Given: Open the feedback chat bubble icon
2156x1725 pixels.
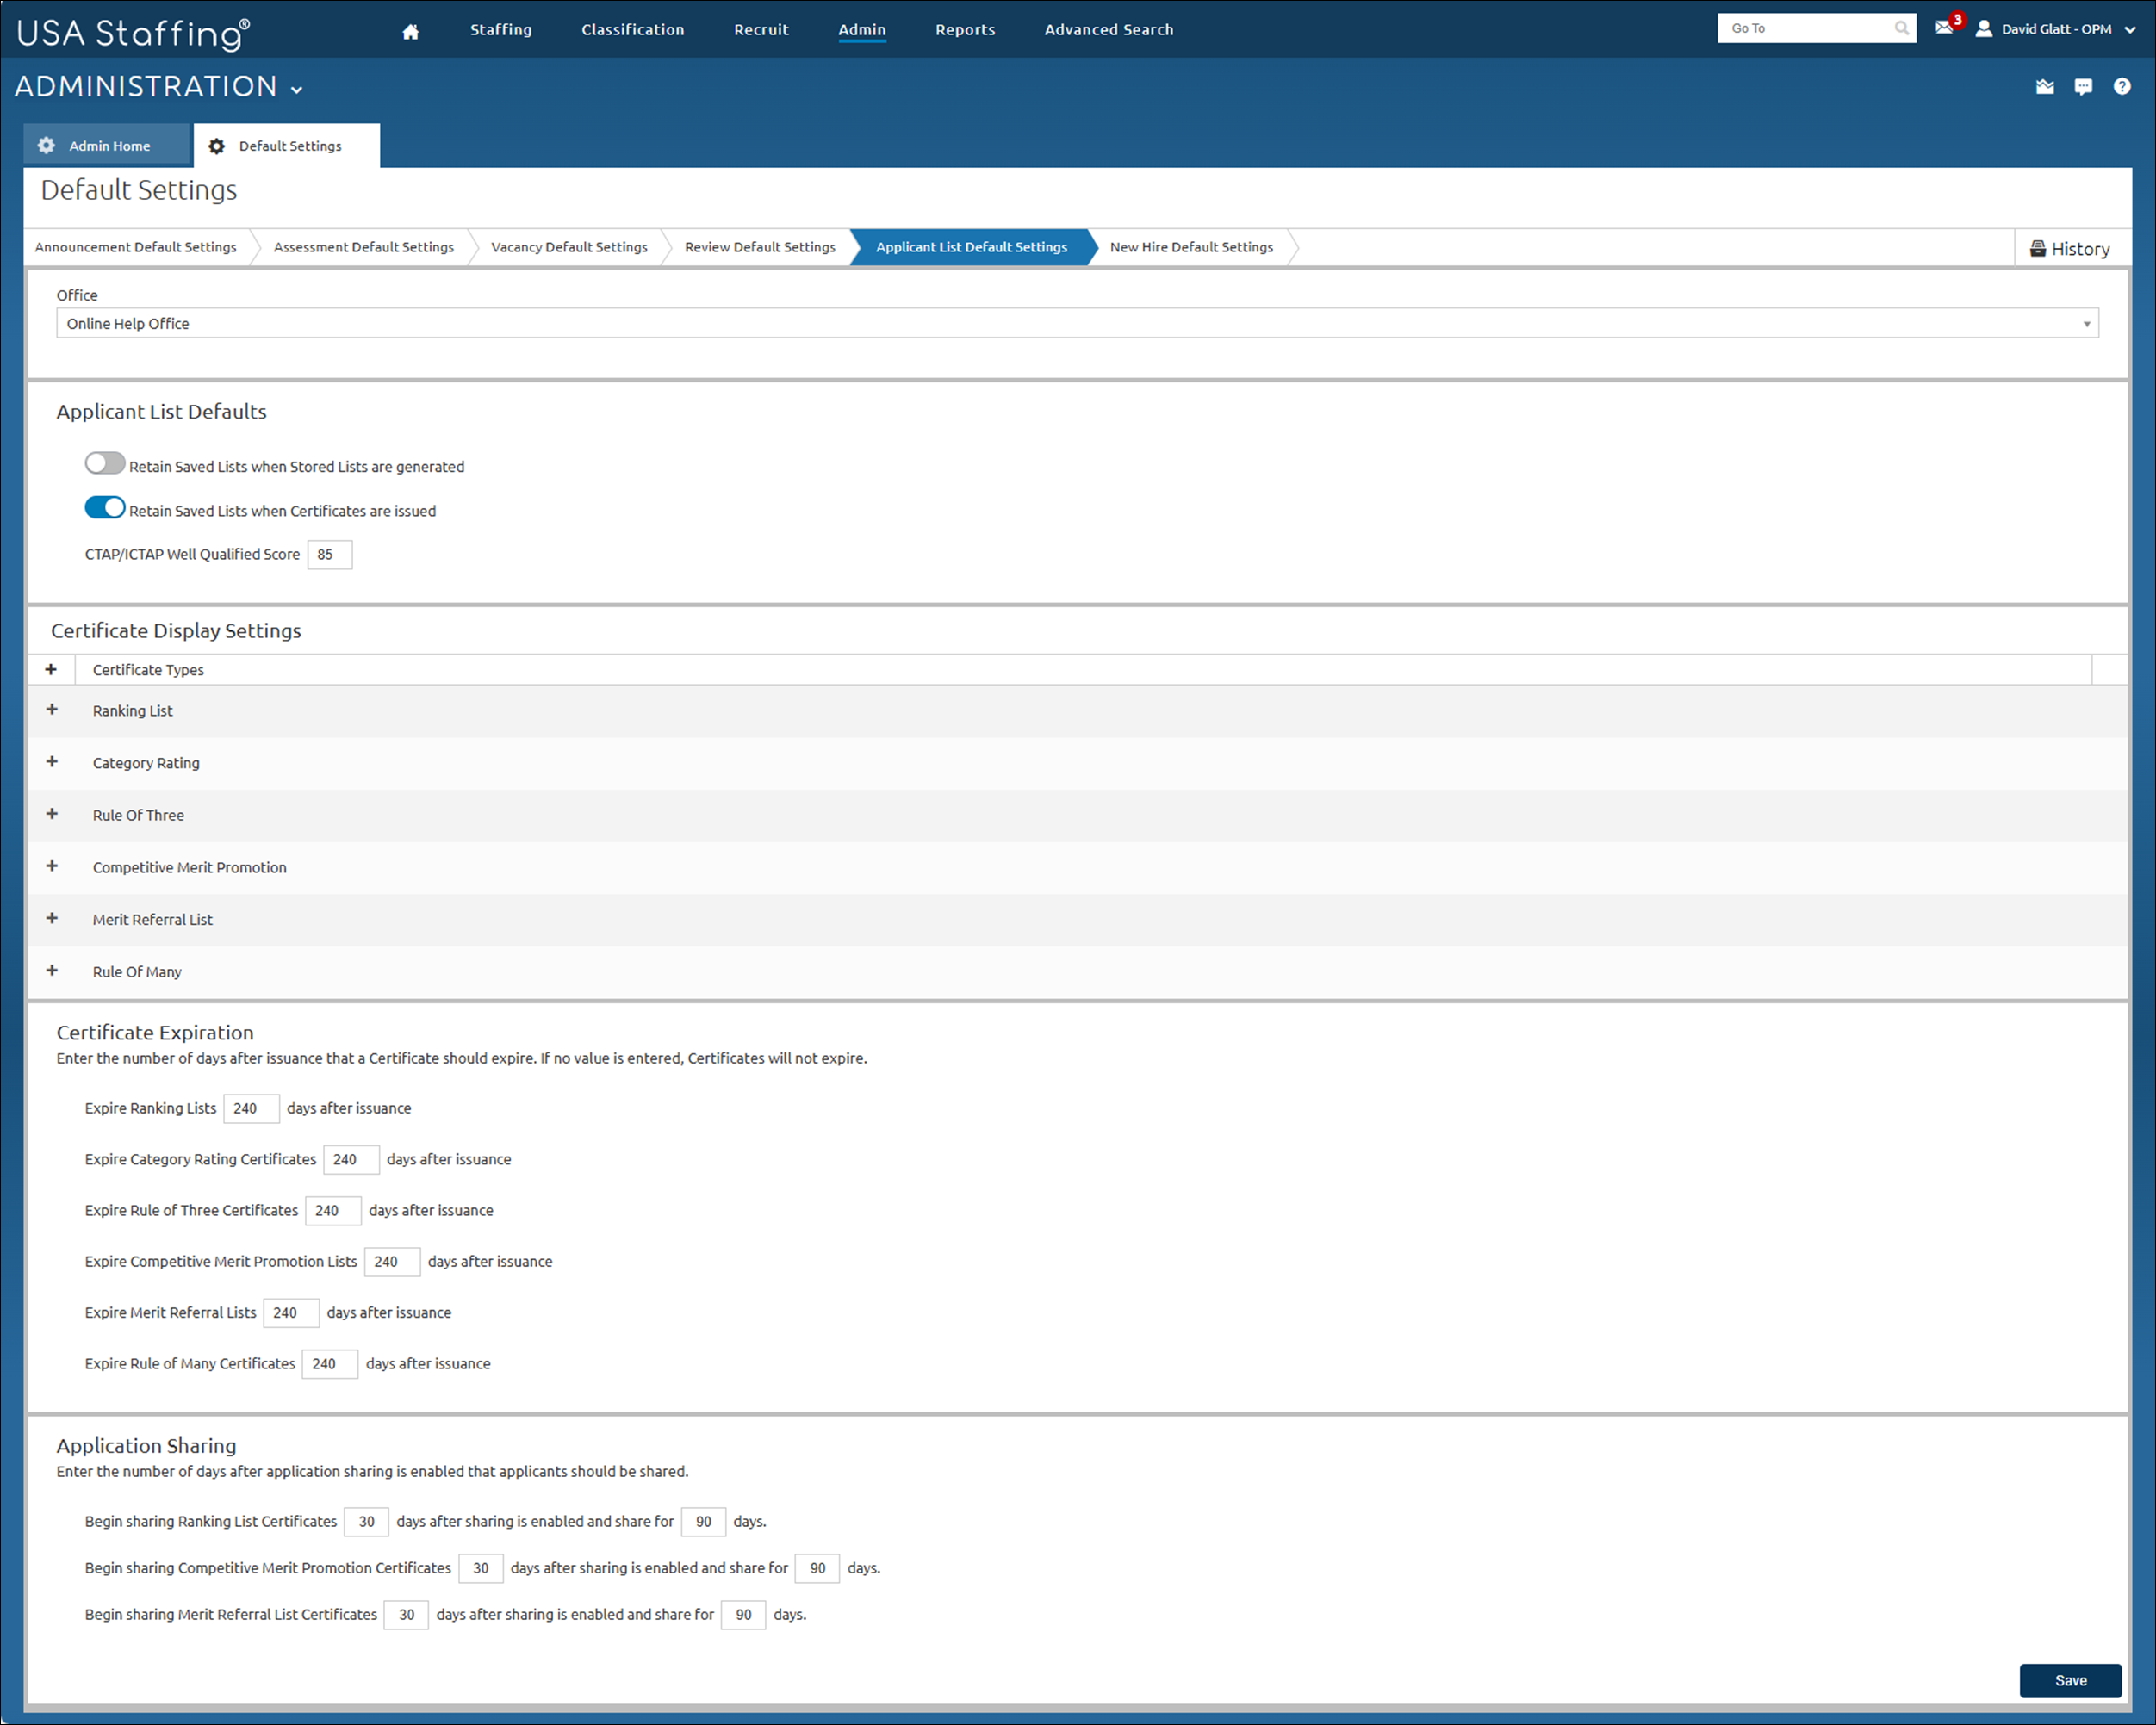Looking at the screenshot, I should point(2083,87).
